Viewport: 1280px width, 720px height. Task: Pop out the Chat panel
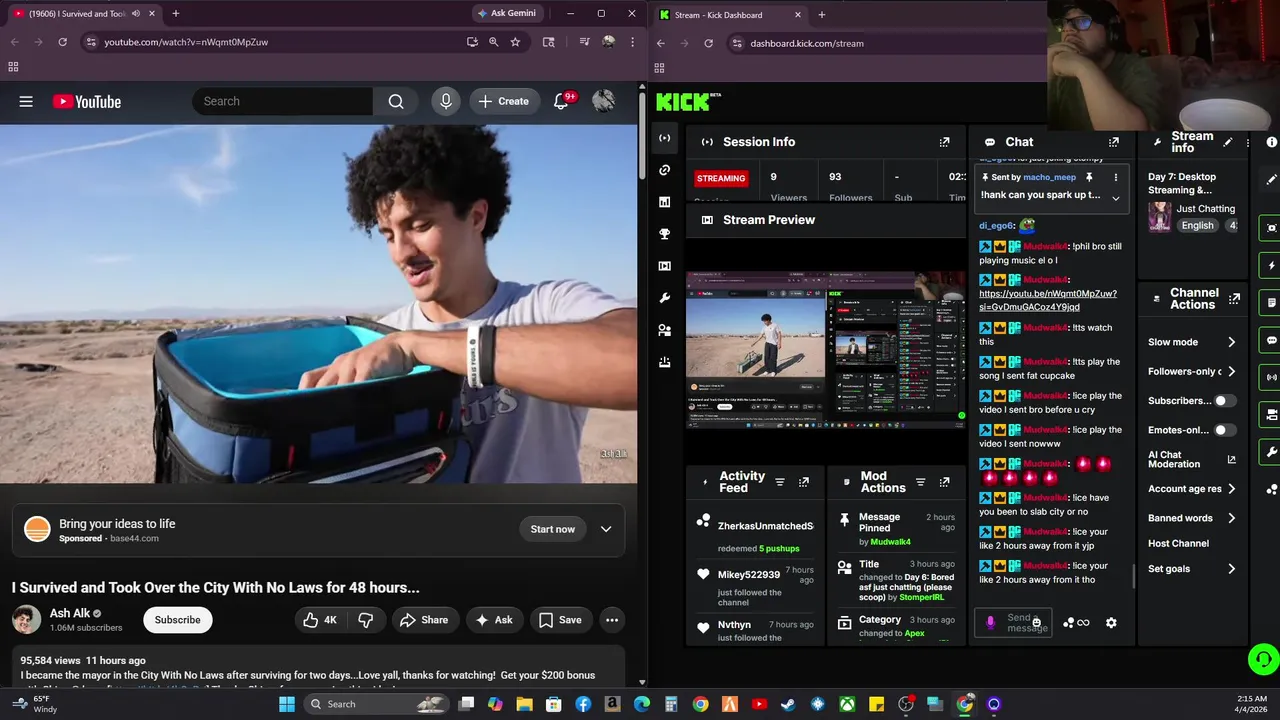1114,142
